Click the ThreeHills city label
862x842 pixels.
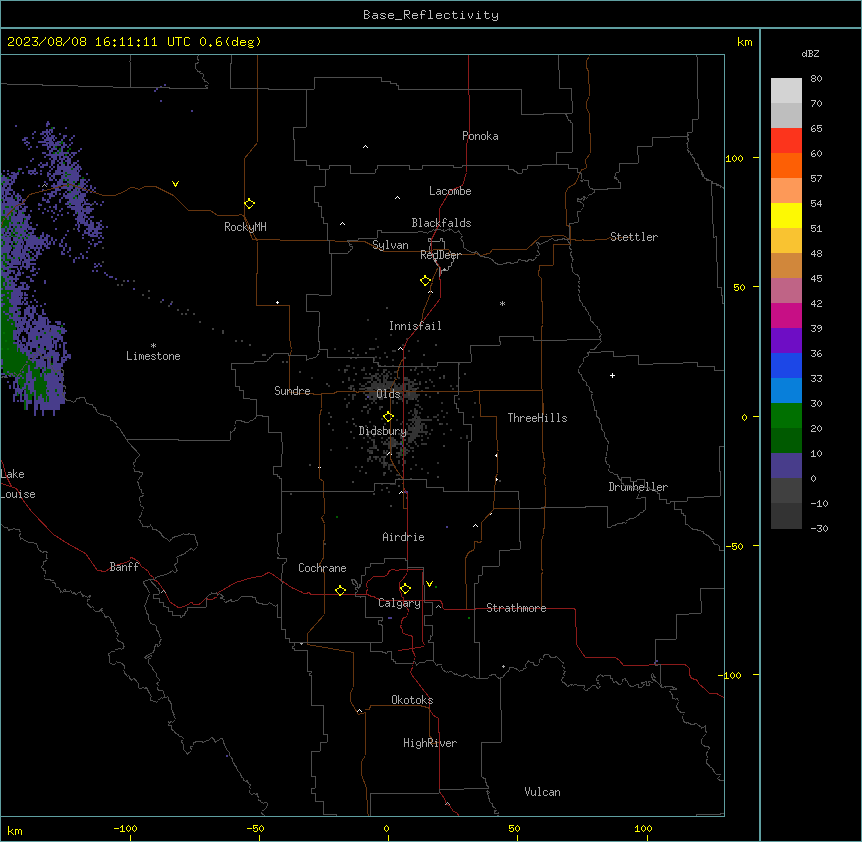(537, 418)
